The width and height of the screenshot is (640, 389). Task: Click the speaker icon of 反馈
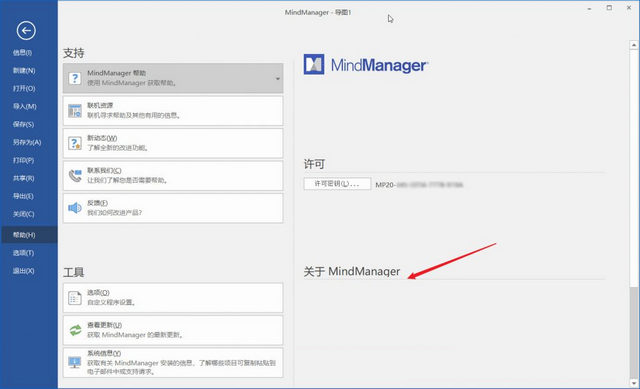coord(75,208)
